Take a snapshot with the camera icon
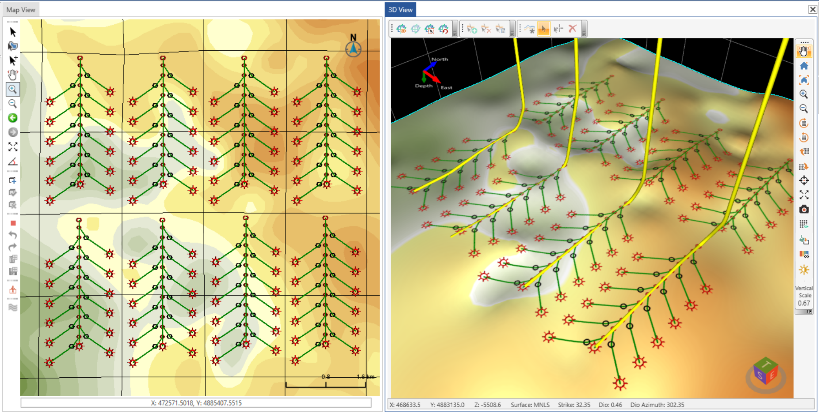Screen dimensions: 819x413 pyautogui.click(x=804, y=209)
